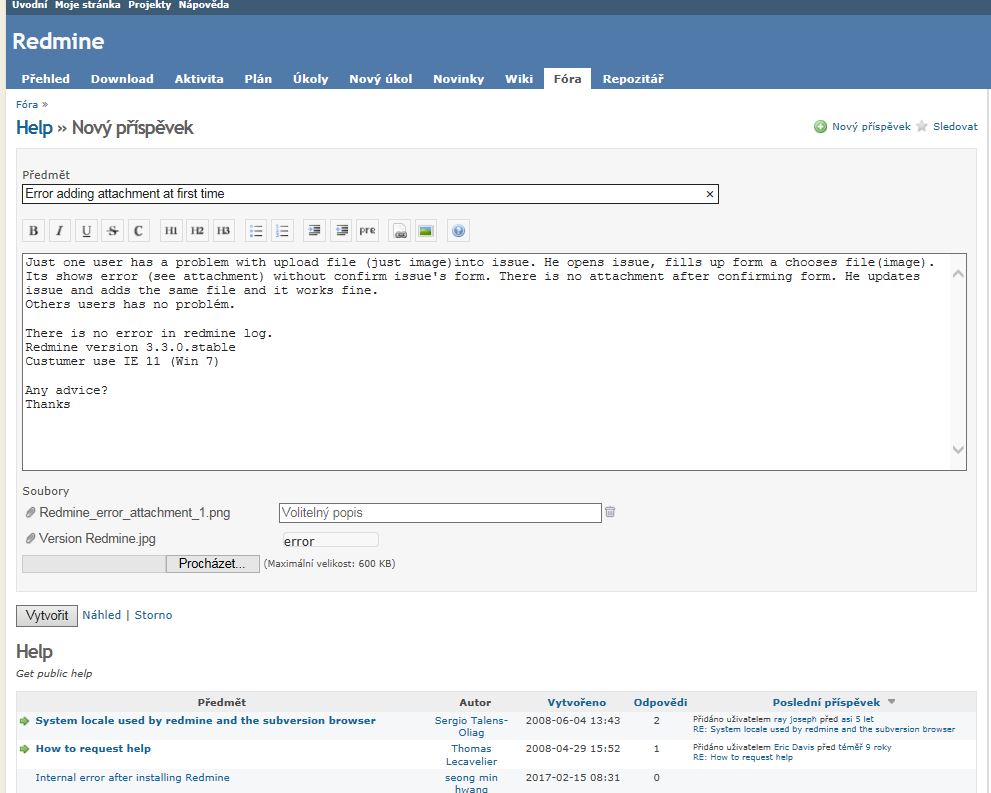Open the Repozitář tab
Screen dimensions: 991x793
click(x=633, y=79)
